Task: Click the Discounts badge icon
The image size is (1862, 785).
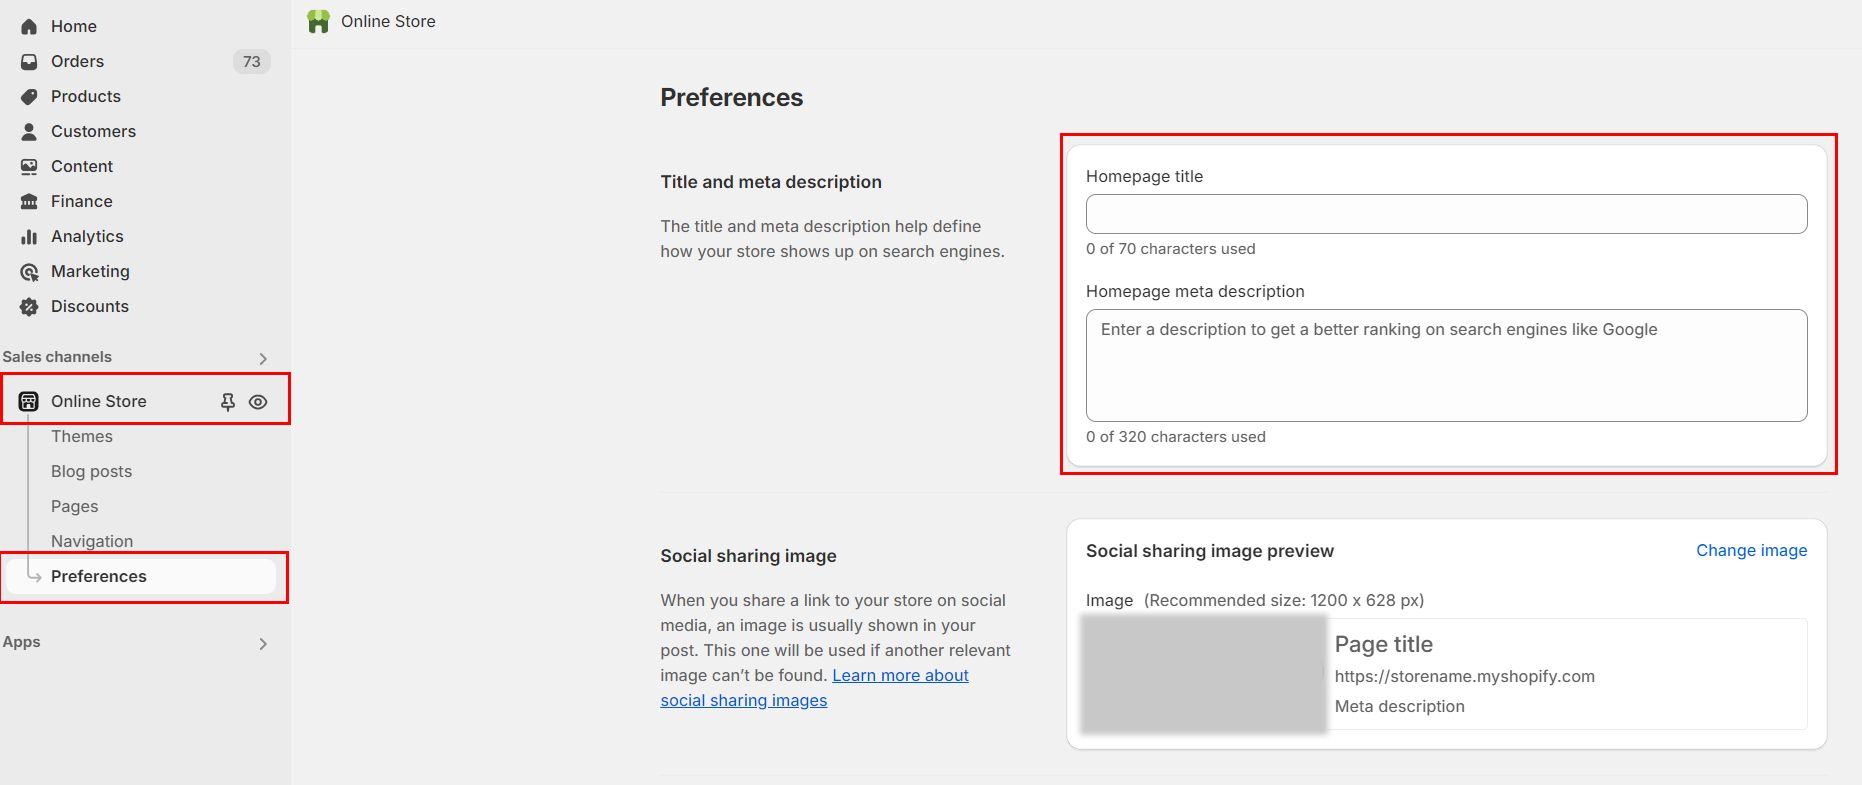Action: pos(29,307)
